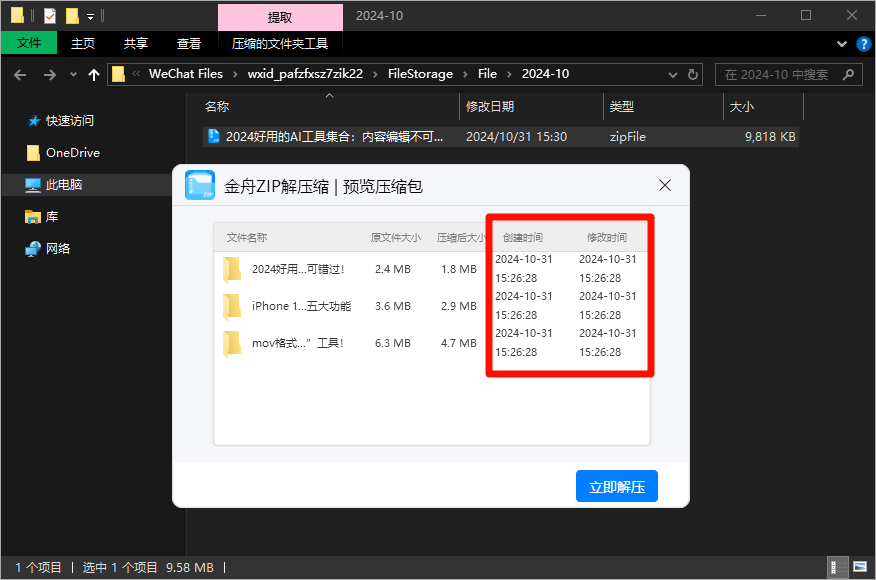Expand the ribbon chevron
This screenshot has height=580, width=876.
tap(841, 44)
